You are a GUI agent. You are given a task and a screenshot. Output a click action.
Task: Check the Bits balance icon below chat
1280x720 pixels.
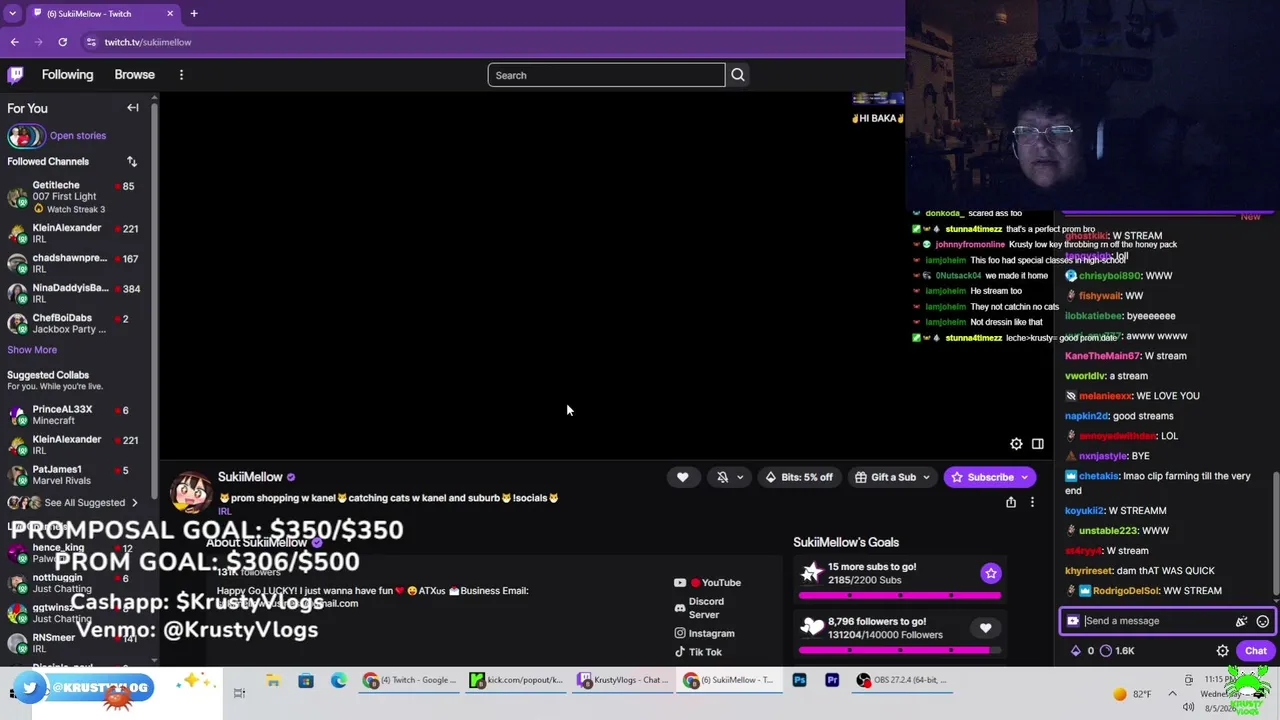click(1076, 651)
